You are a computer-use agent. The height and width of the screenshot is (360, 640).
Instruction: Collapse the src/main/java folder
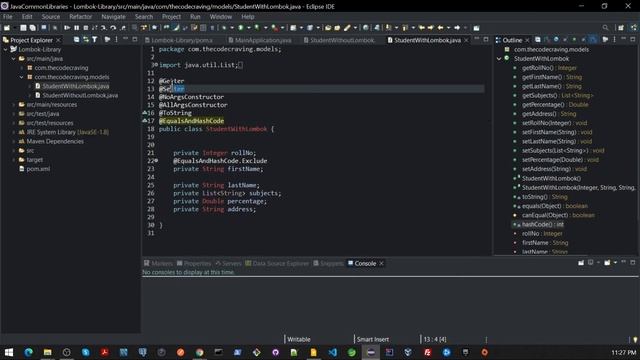coord(13,59)
